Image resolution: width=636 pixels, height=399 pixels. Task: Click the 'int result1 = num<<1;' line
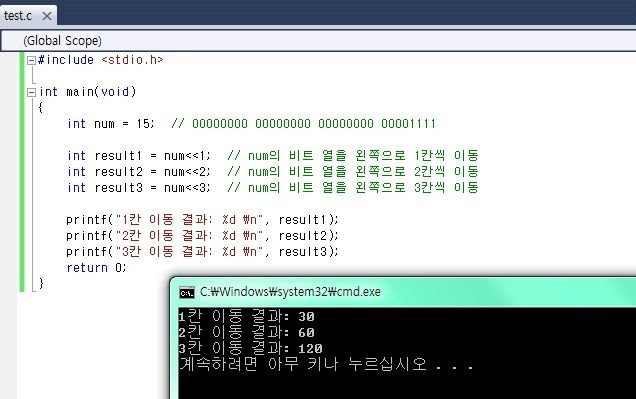(x=139, y=156)
